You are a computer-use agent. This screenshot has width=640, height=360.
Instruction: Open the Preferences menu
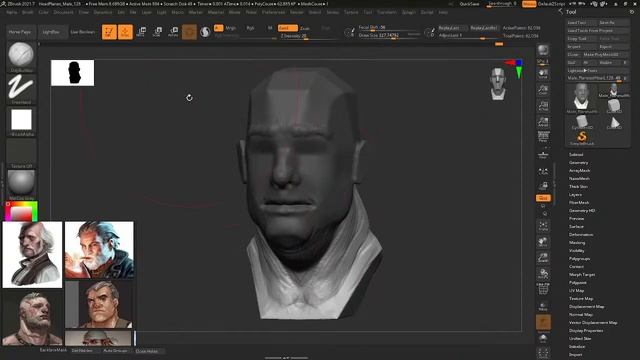[x=273, y=12]
